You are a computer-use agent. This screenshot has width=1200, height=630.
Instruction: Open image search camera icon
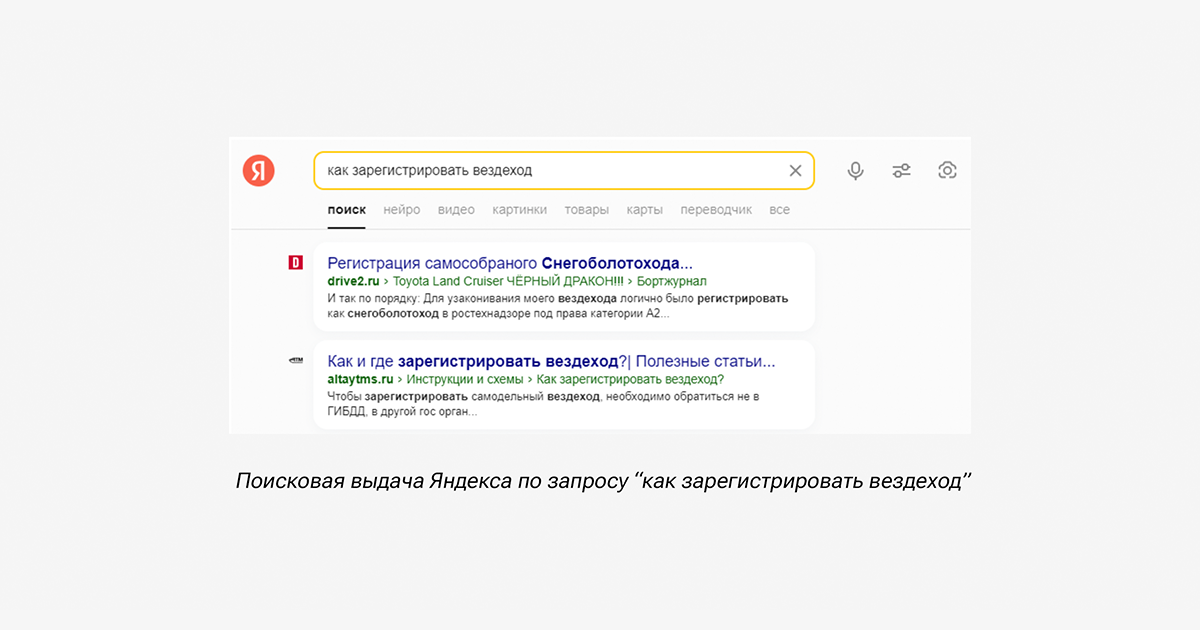click(947, 170)
